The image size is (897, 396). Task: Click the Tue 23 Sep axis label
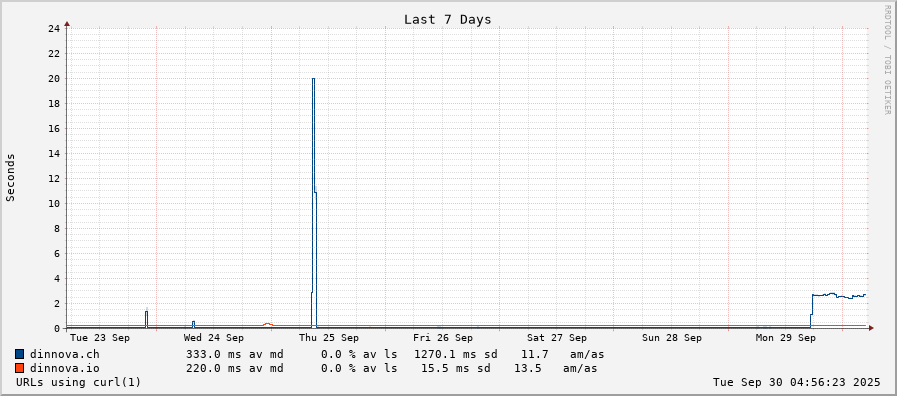coord(100,338)
